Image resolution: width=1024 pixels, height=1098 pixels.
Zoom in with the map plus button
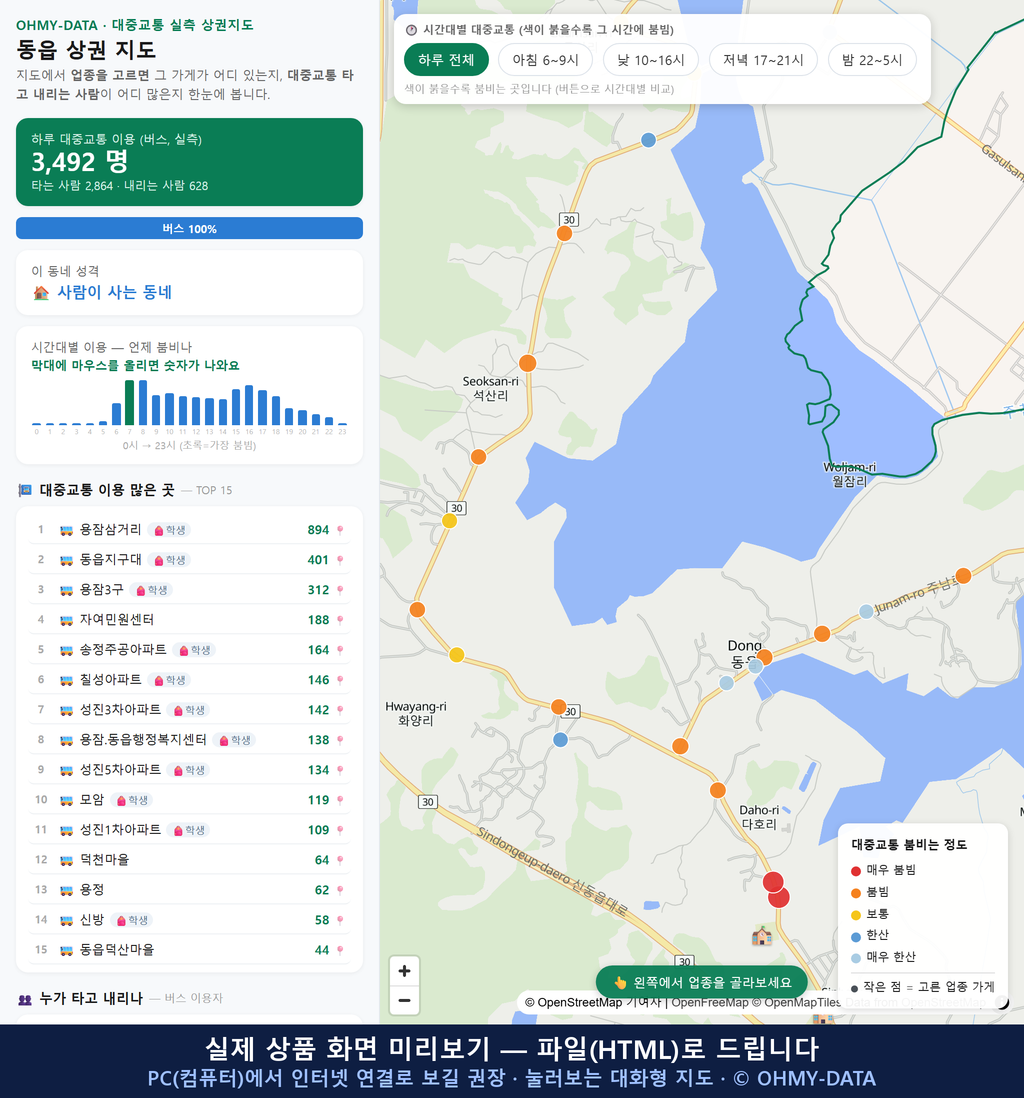[404, 971]
